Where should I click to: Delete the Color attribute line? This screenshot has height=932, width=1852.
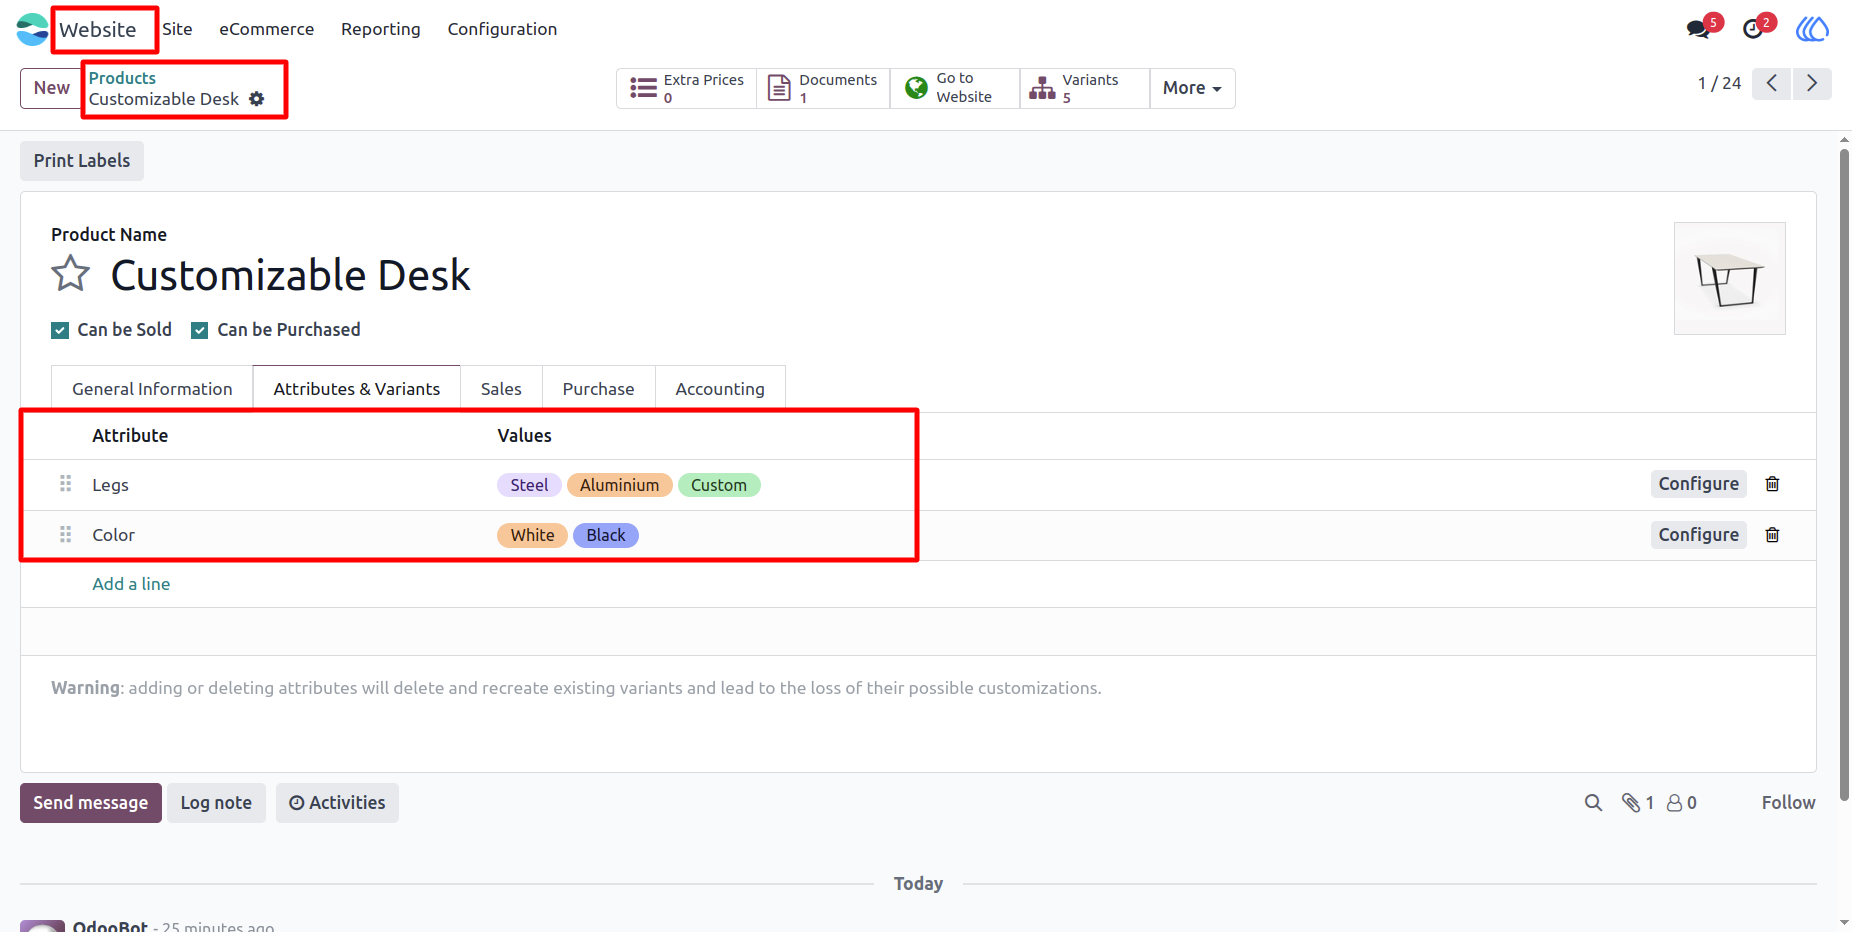[1772, 535]
